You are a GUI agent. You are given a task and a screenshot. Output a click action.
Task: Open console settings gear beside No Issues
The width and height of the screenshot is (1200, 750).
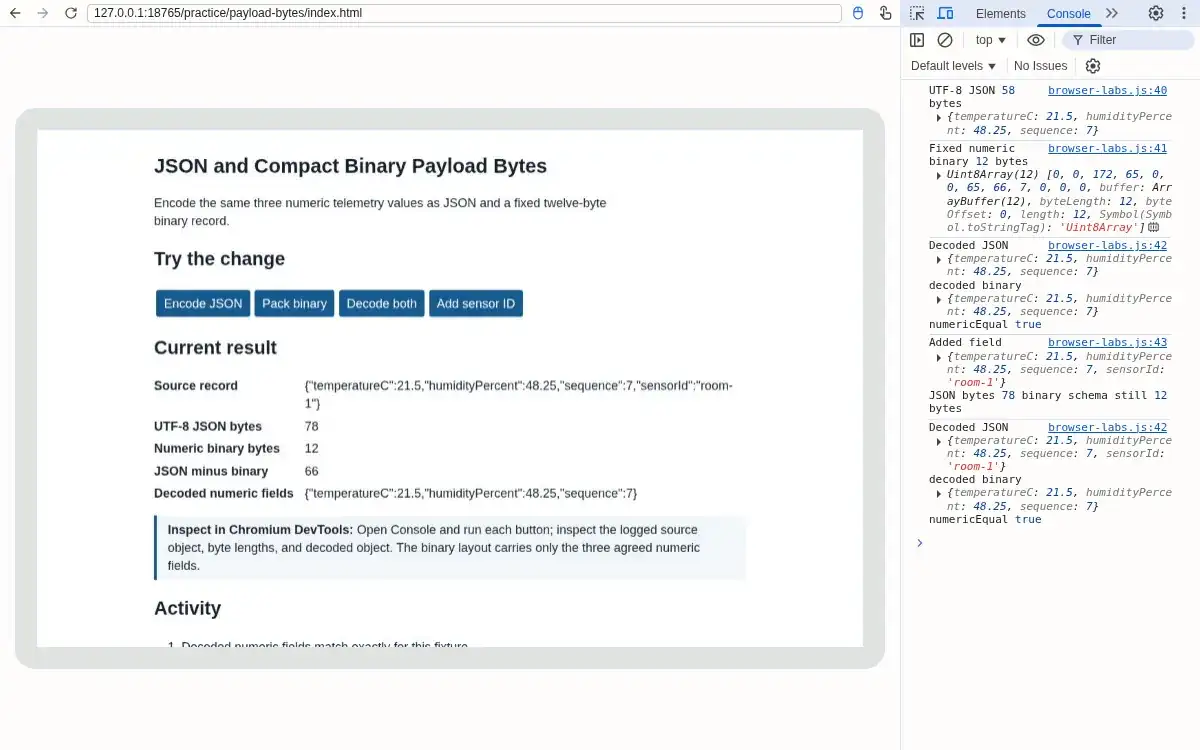(x=1093, y=66)
